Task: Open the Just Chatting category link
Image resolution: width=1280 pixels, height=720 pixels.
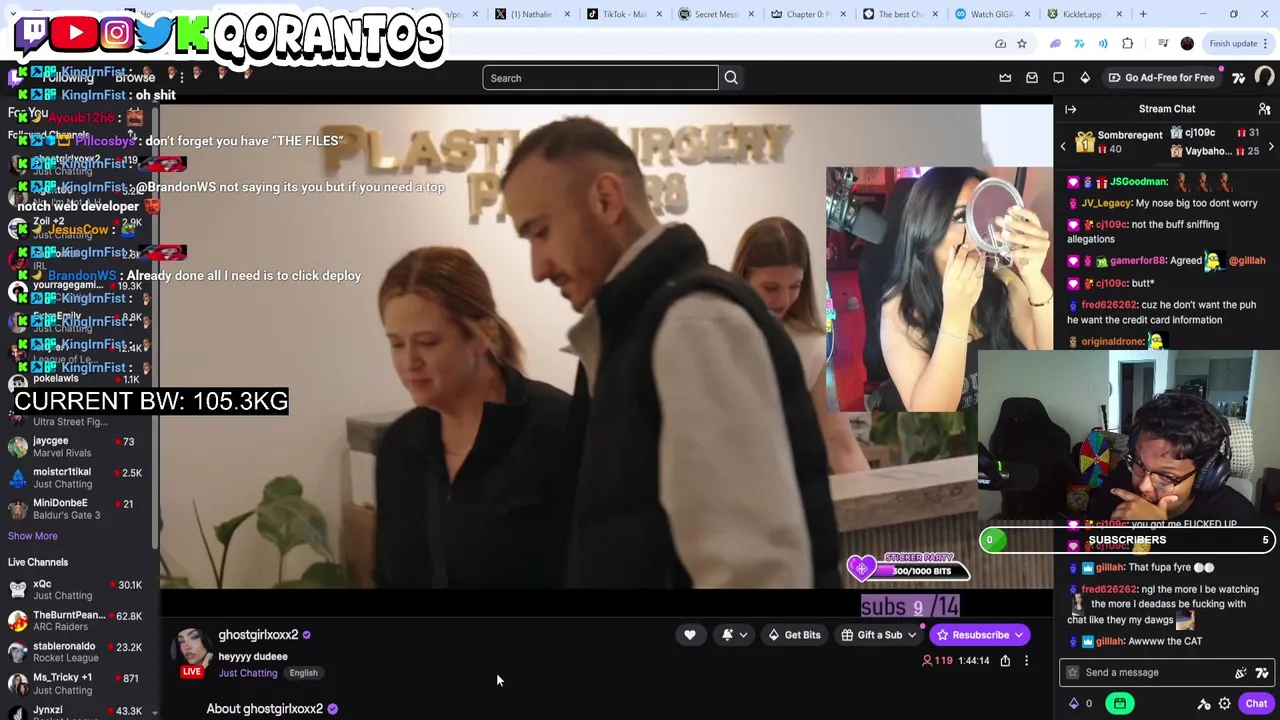Action: pyautogui.click(x=248, y=673)
